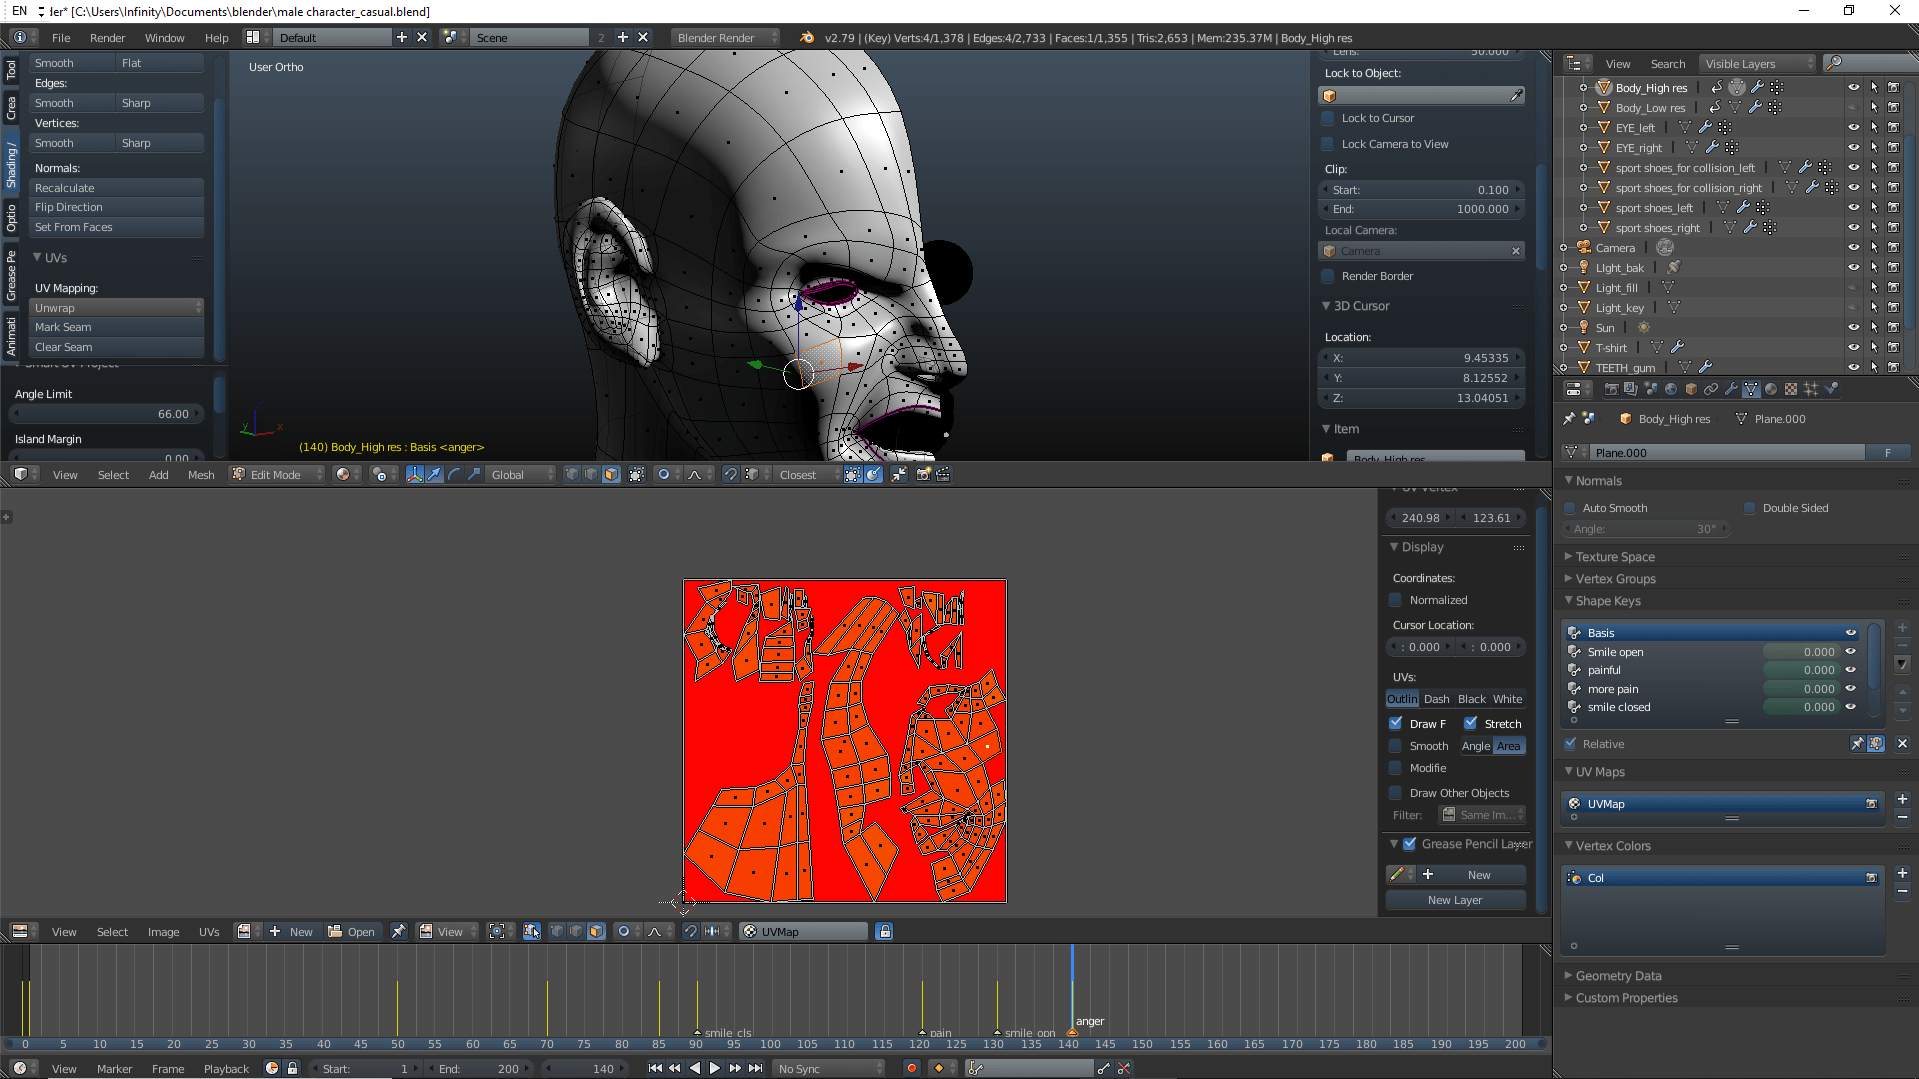Viewport: 1919px width, 1079px height.
Task: Open the Window menu
Action: coord(165,37)
